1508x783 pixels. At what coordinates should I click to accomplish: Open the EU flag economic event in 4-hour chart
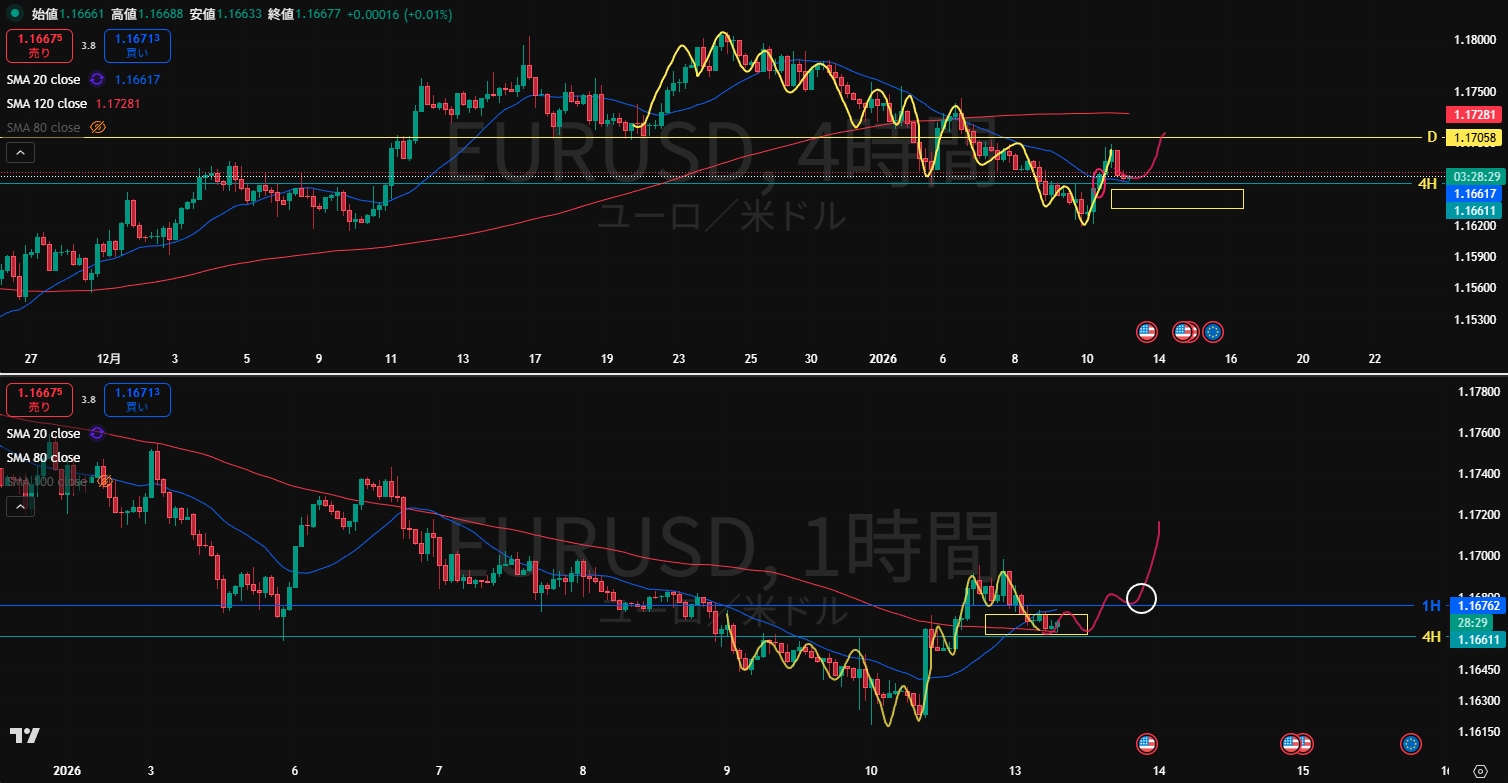pyautogui.click(x=1213, y=332)
